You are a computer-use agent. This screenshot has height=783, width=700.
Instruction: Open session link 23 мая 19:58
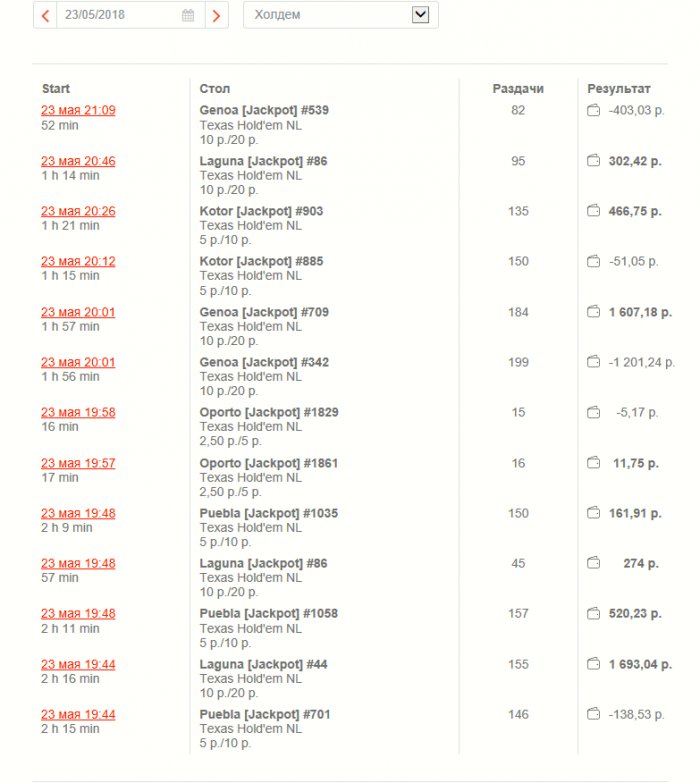coord(78,412)
